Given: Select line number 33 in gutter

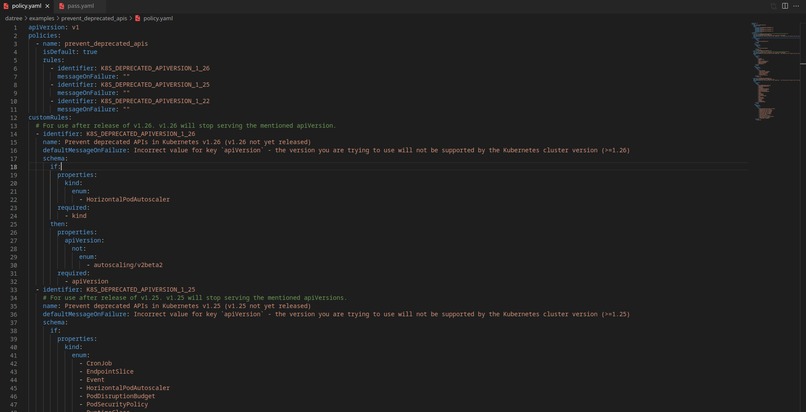Looking at the screenshot, I should (x=14, y=290).
